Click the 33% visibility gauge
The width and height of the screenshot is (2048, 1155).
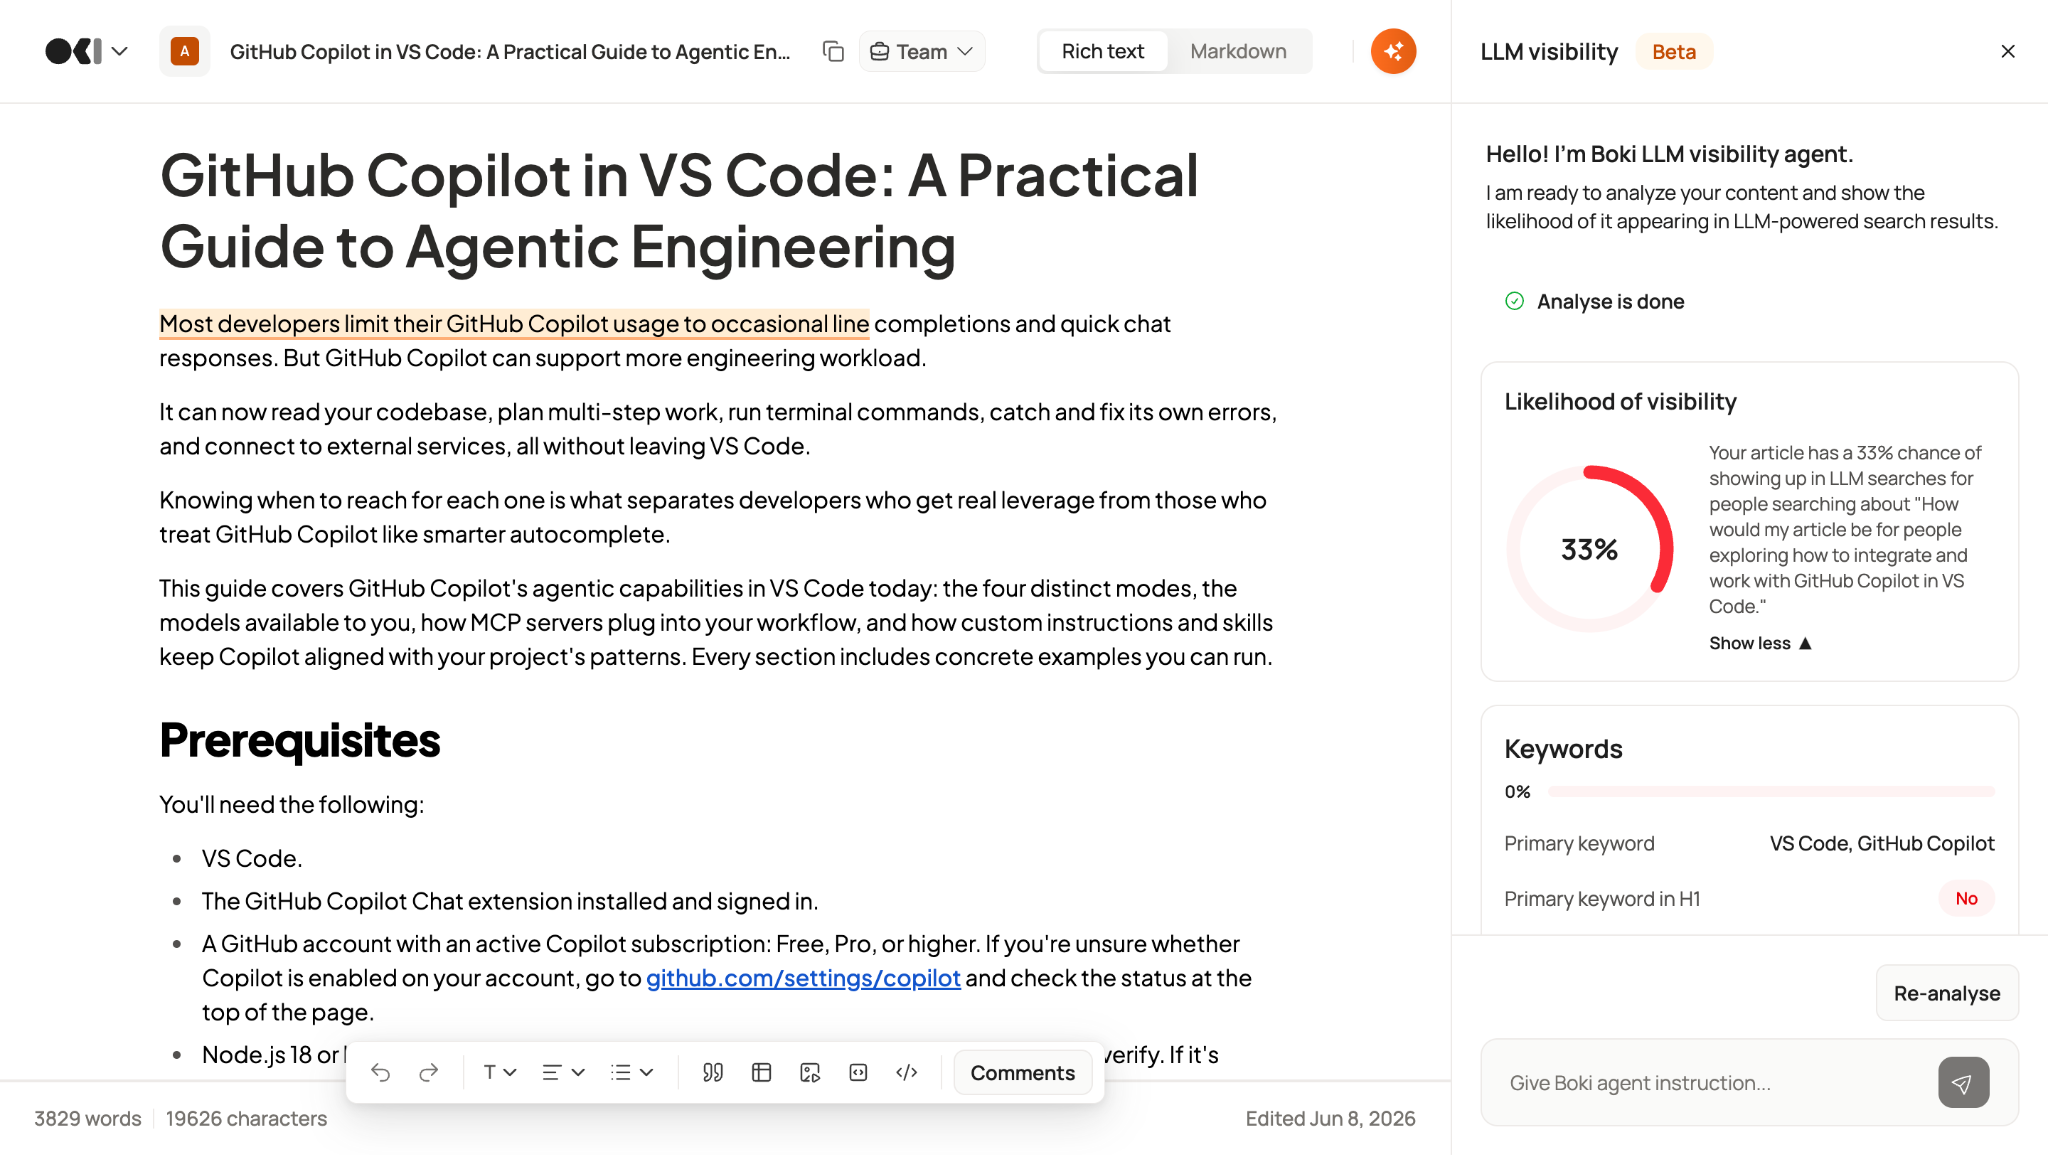pos(1590,549)
